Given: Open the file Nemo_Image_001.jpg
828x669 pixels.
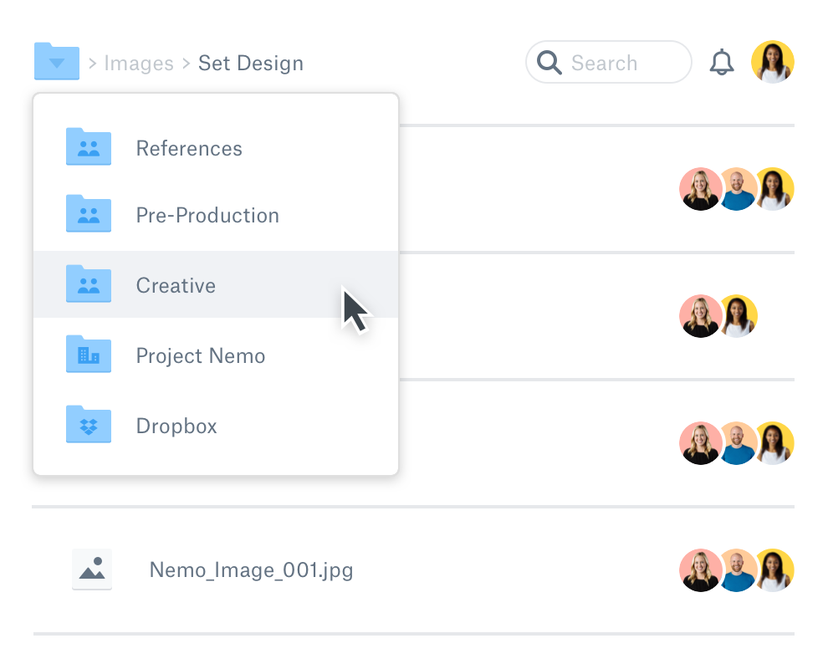Looking at the screenshot, I should (x=250, y=570).
